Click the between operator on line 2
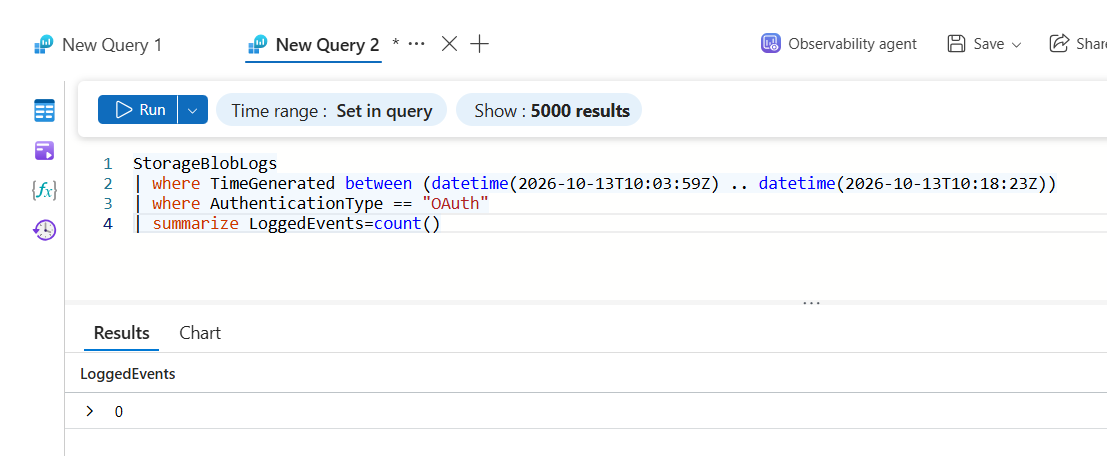 point(378,184)
